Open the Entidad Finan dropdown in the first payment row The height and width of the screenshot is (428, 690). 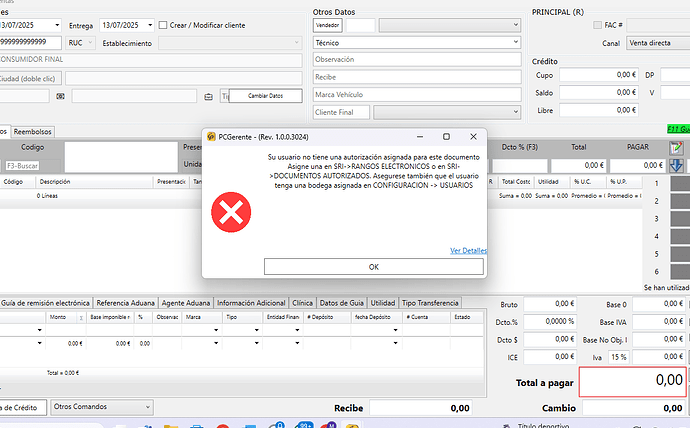tap(297, 330)
